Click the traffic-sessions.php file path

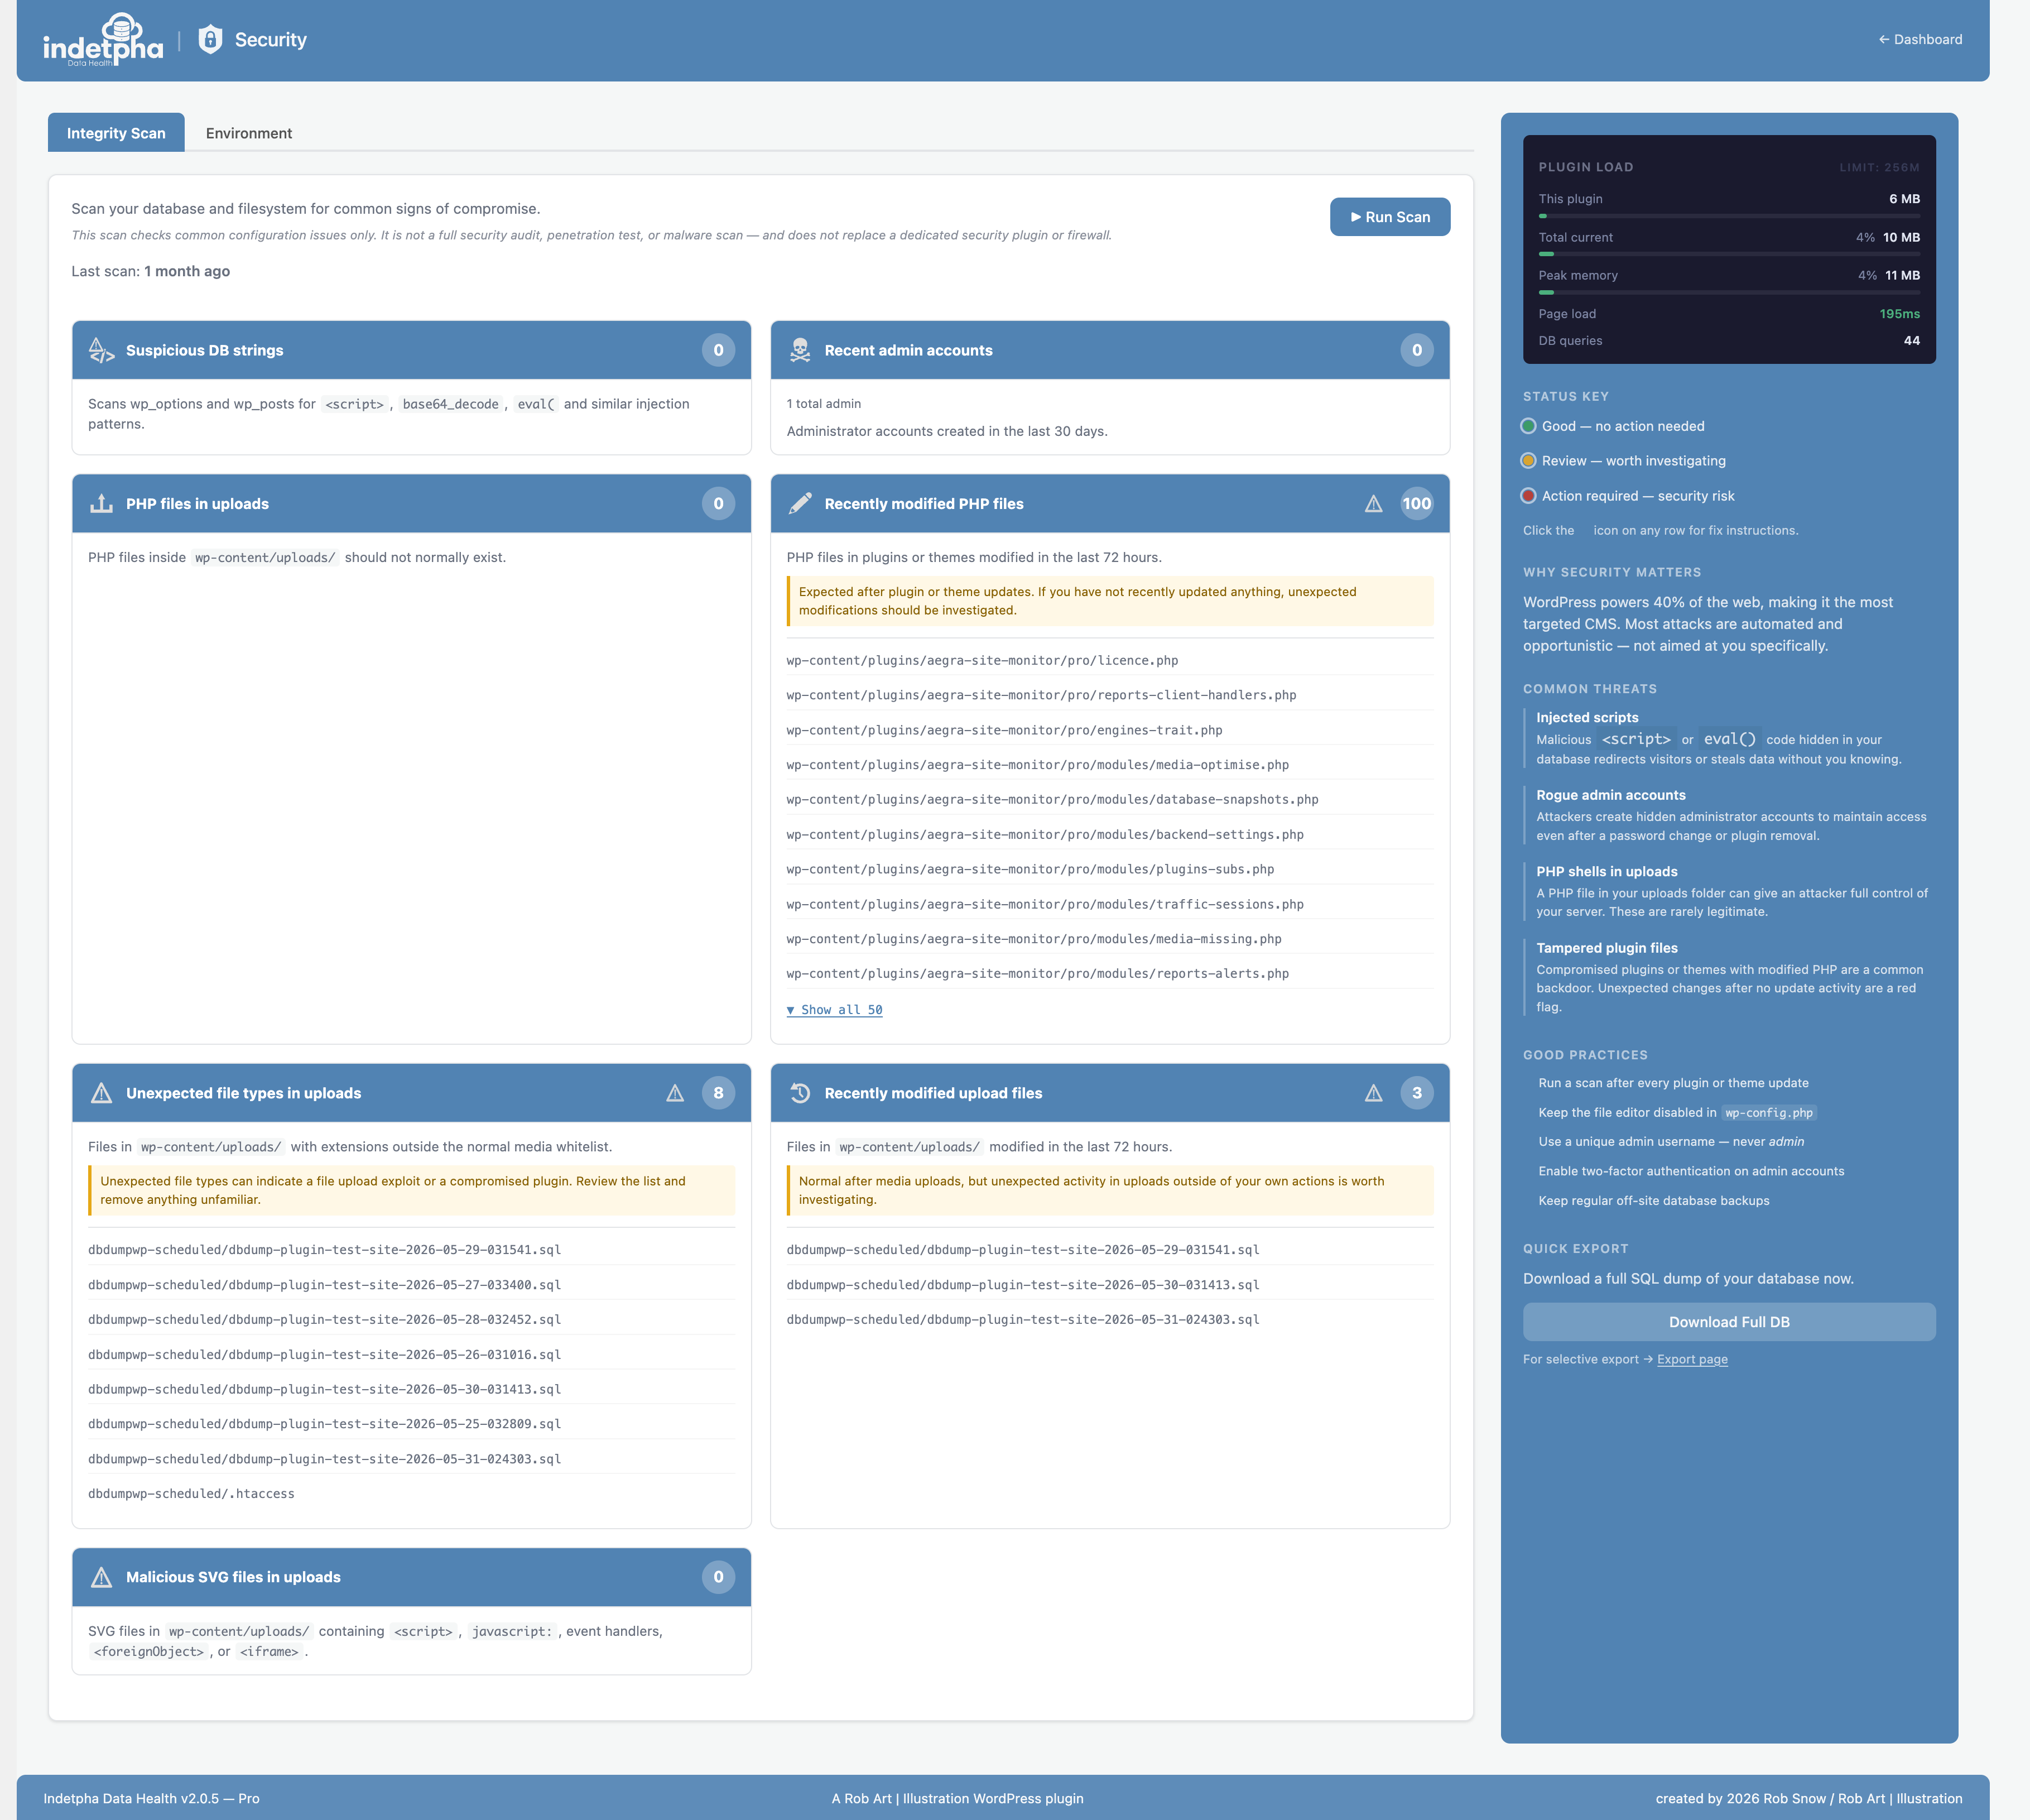point(1110,904)
